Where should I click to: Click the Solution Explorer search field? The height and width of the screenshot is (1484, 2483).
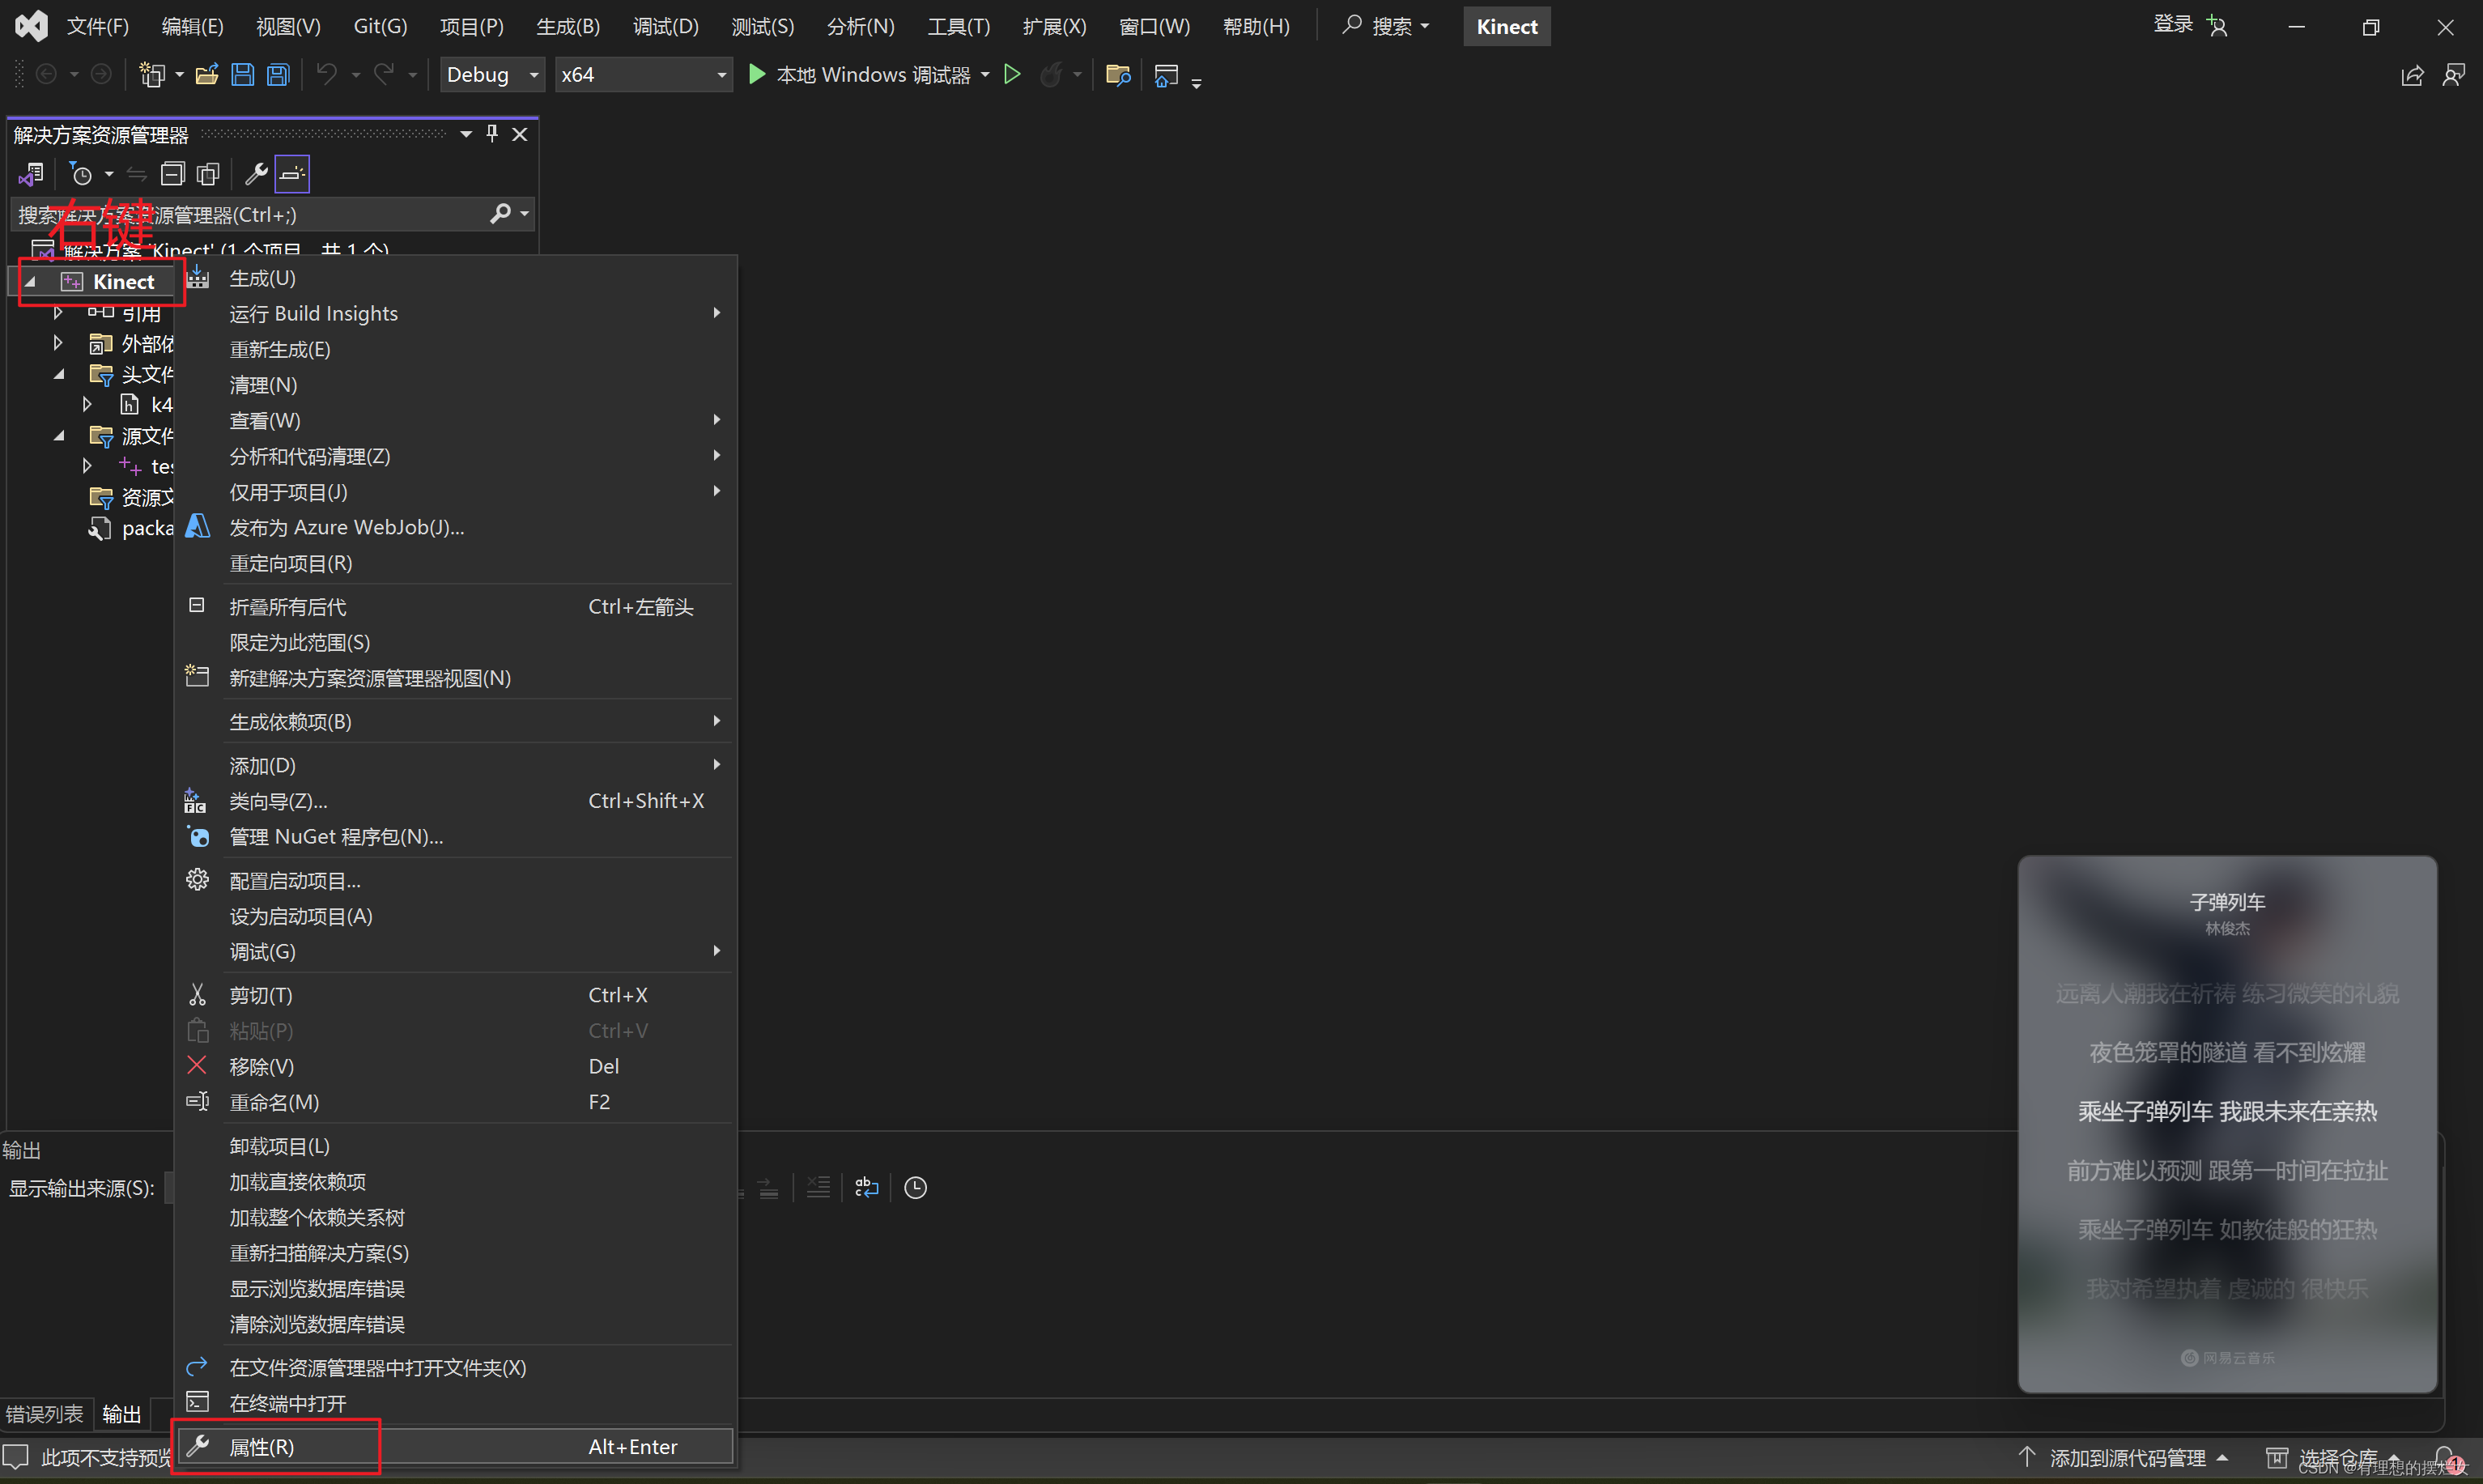point(250,215)
